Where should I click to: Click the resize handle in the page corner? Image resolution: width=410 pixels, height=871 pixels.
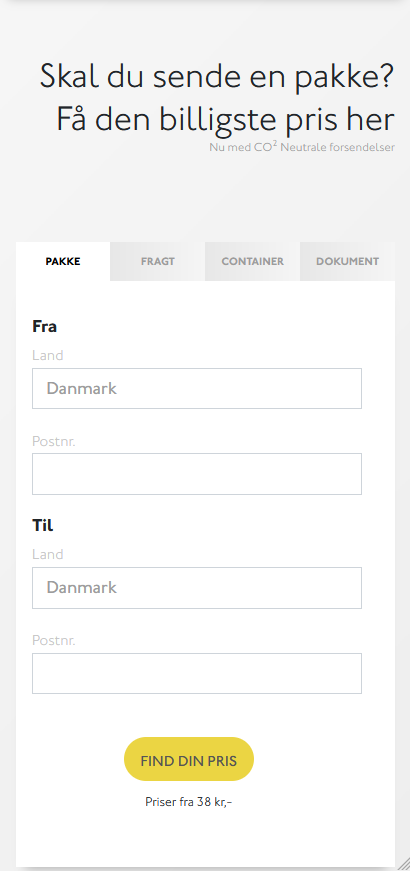[403, 863]
